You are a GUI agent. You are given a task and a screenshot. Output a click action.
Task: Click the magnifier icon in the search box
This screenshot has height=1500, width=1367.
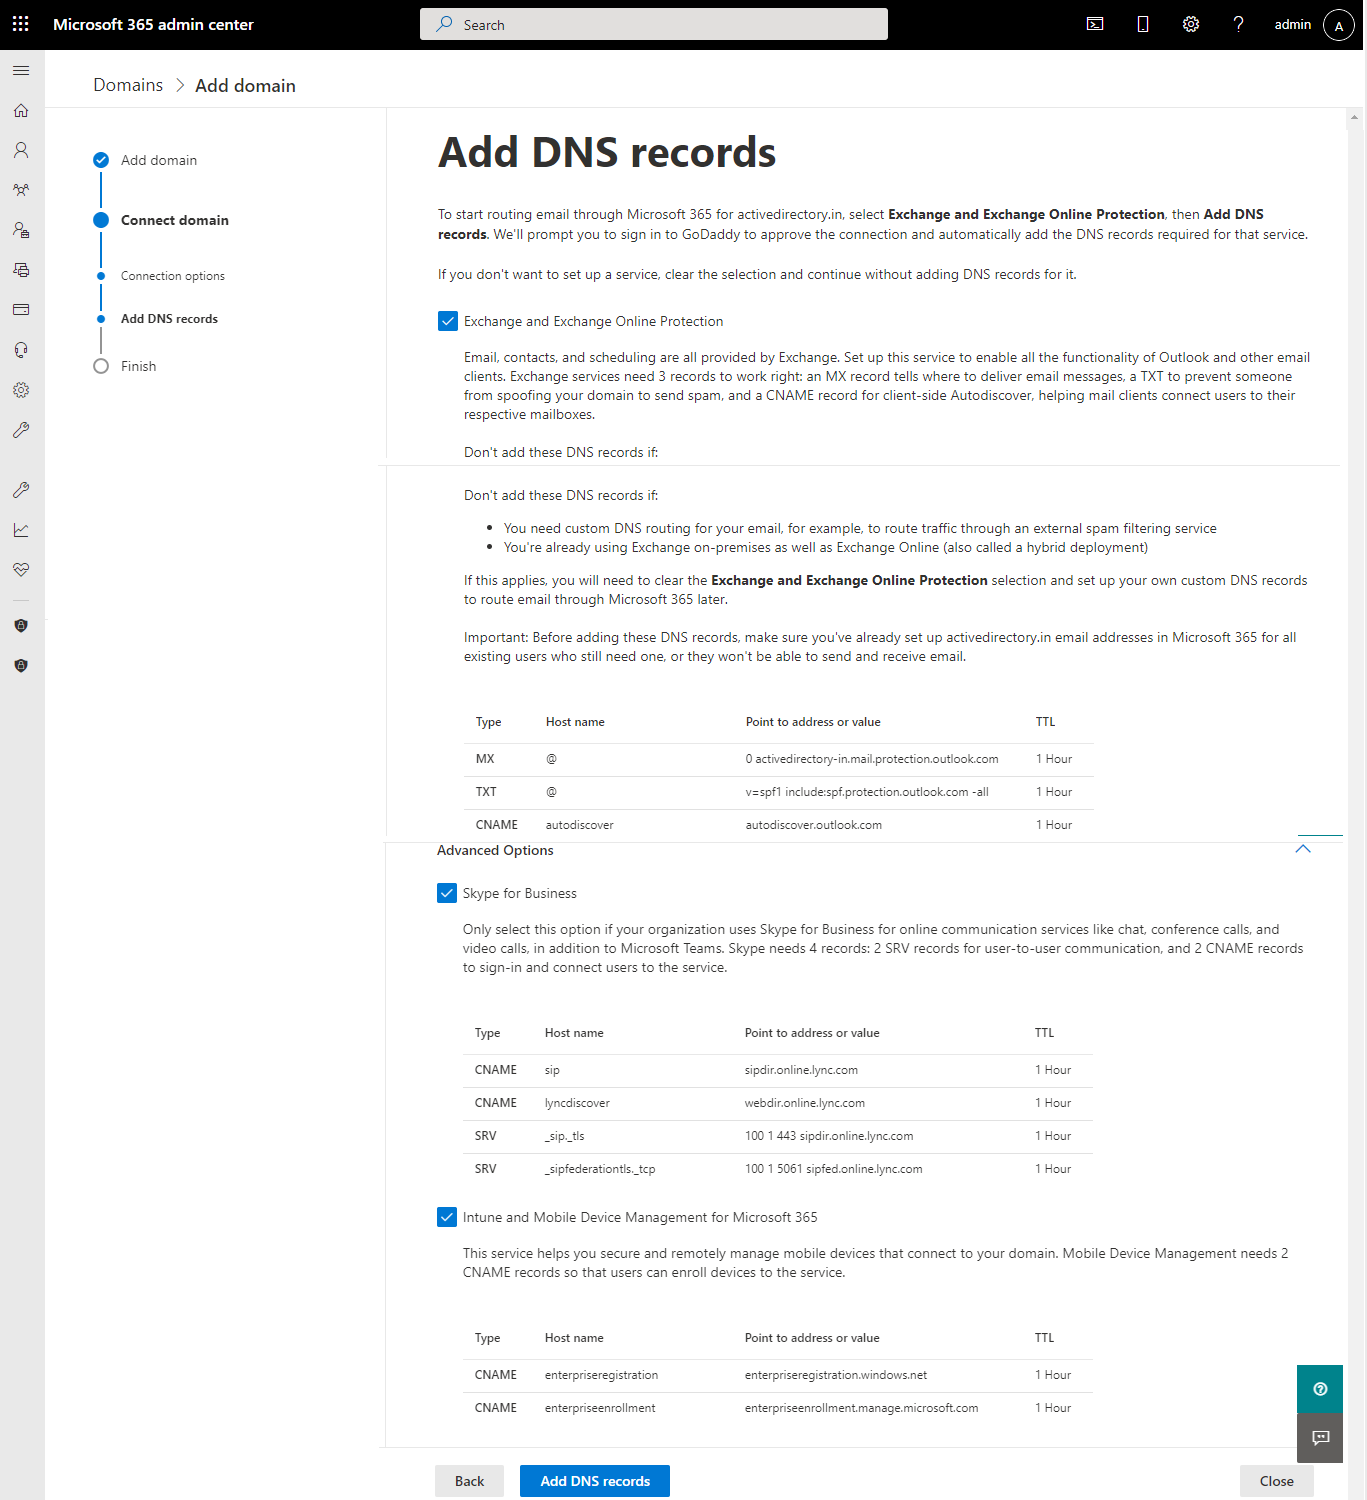444,24
